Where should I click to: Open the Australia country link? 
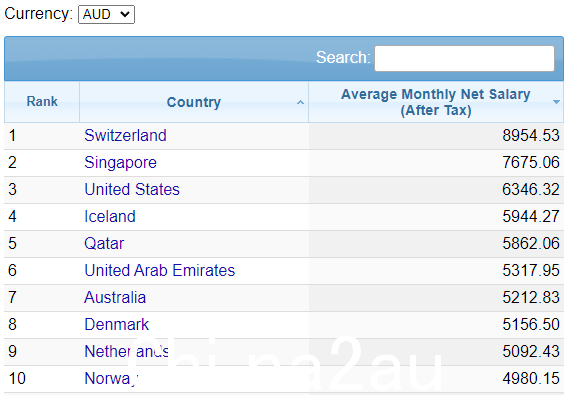[x=115, y=298]
